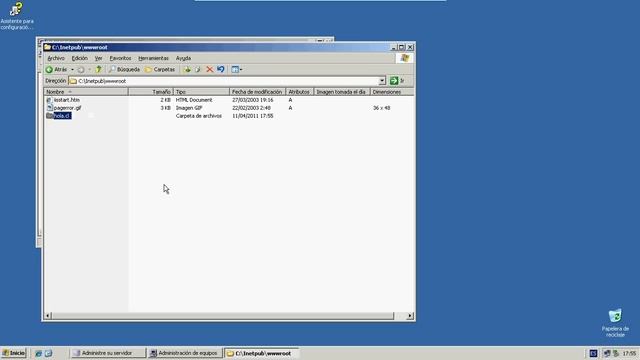The width and height of the screenshot is (640, 360).
Task: Sort by Tipo column header
Action: (201, 92)
